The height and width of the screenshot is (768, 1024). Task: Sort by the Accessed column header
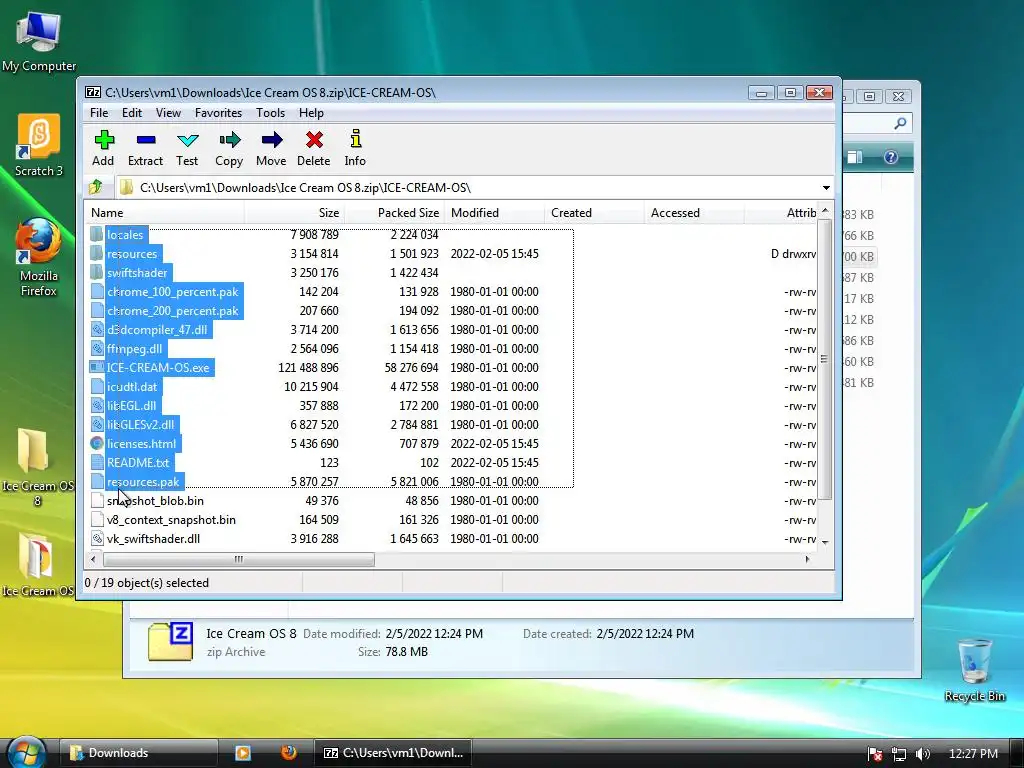click(x=694, y=213)
